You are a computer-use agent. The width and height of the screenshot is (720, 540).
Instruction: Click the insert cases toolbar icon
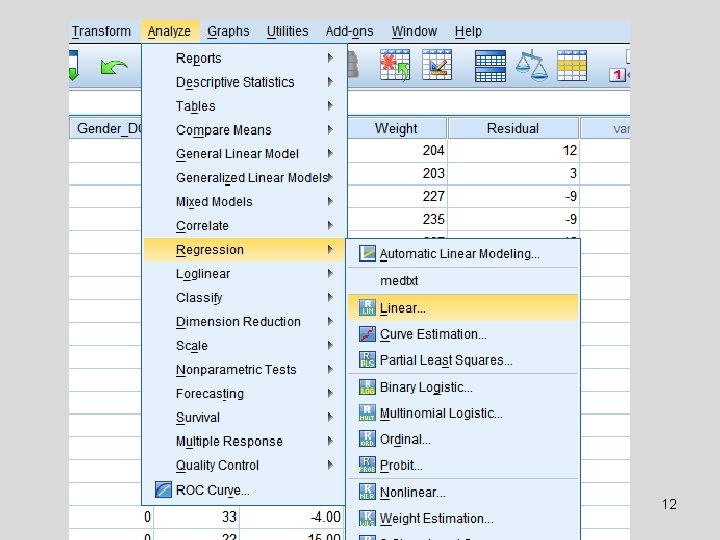pyautogui.click(x=395, y=65)
